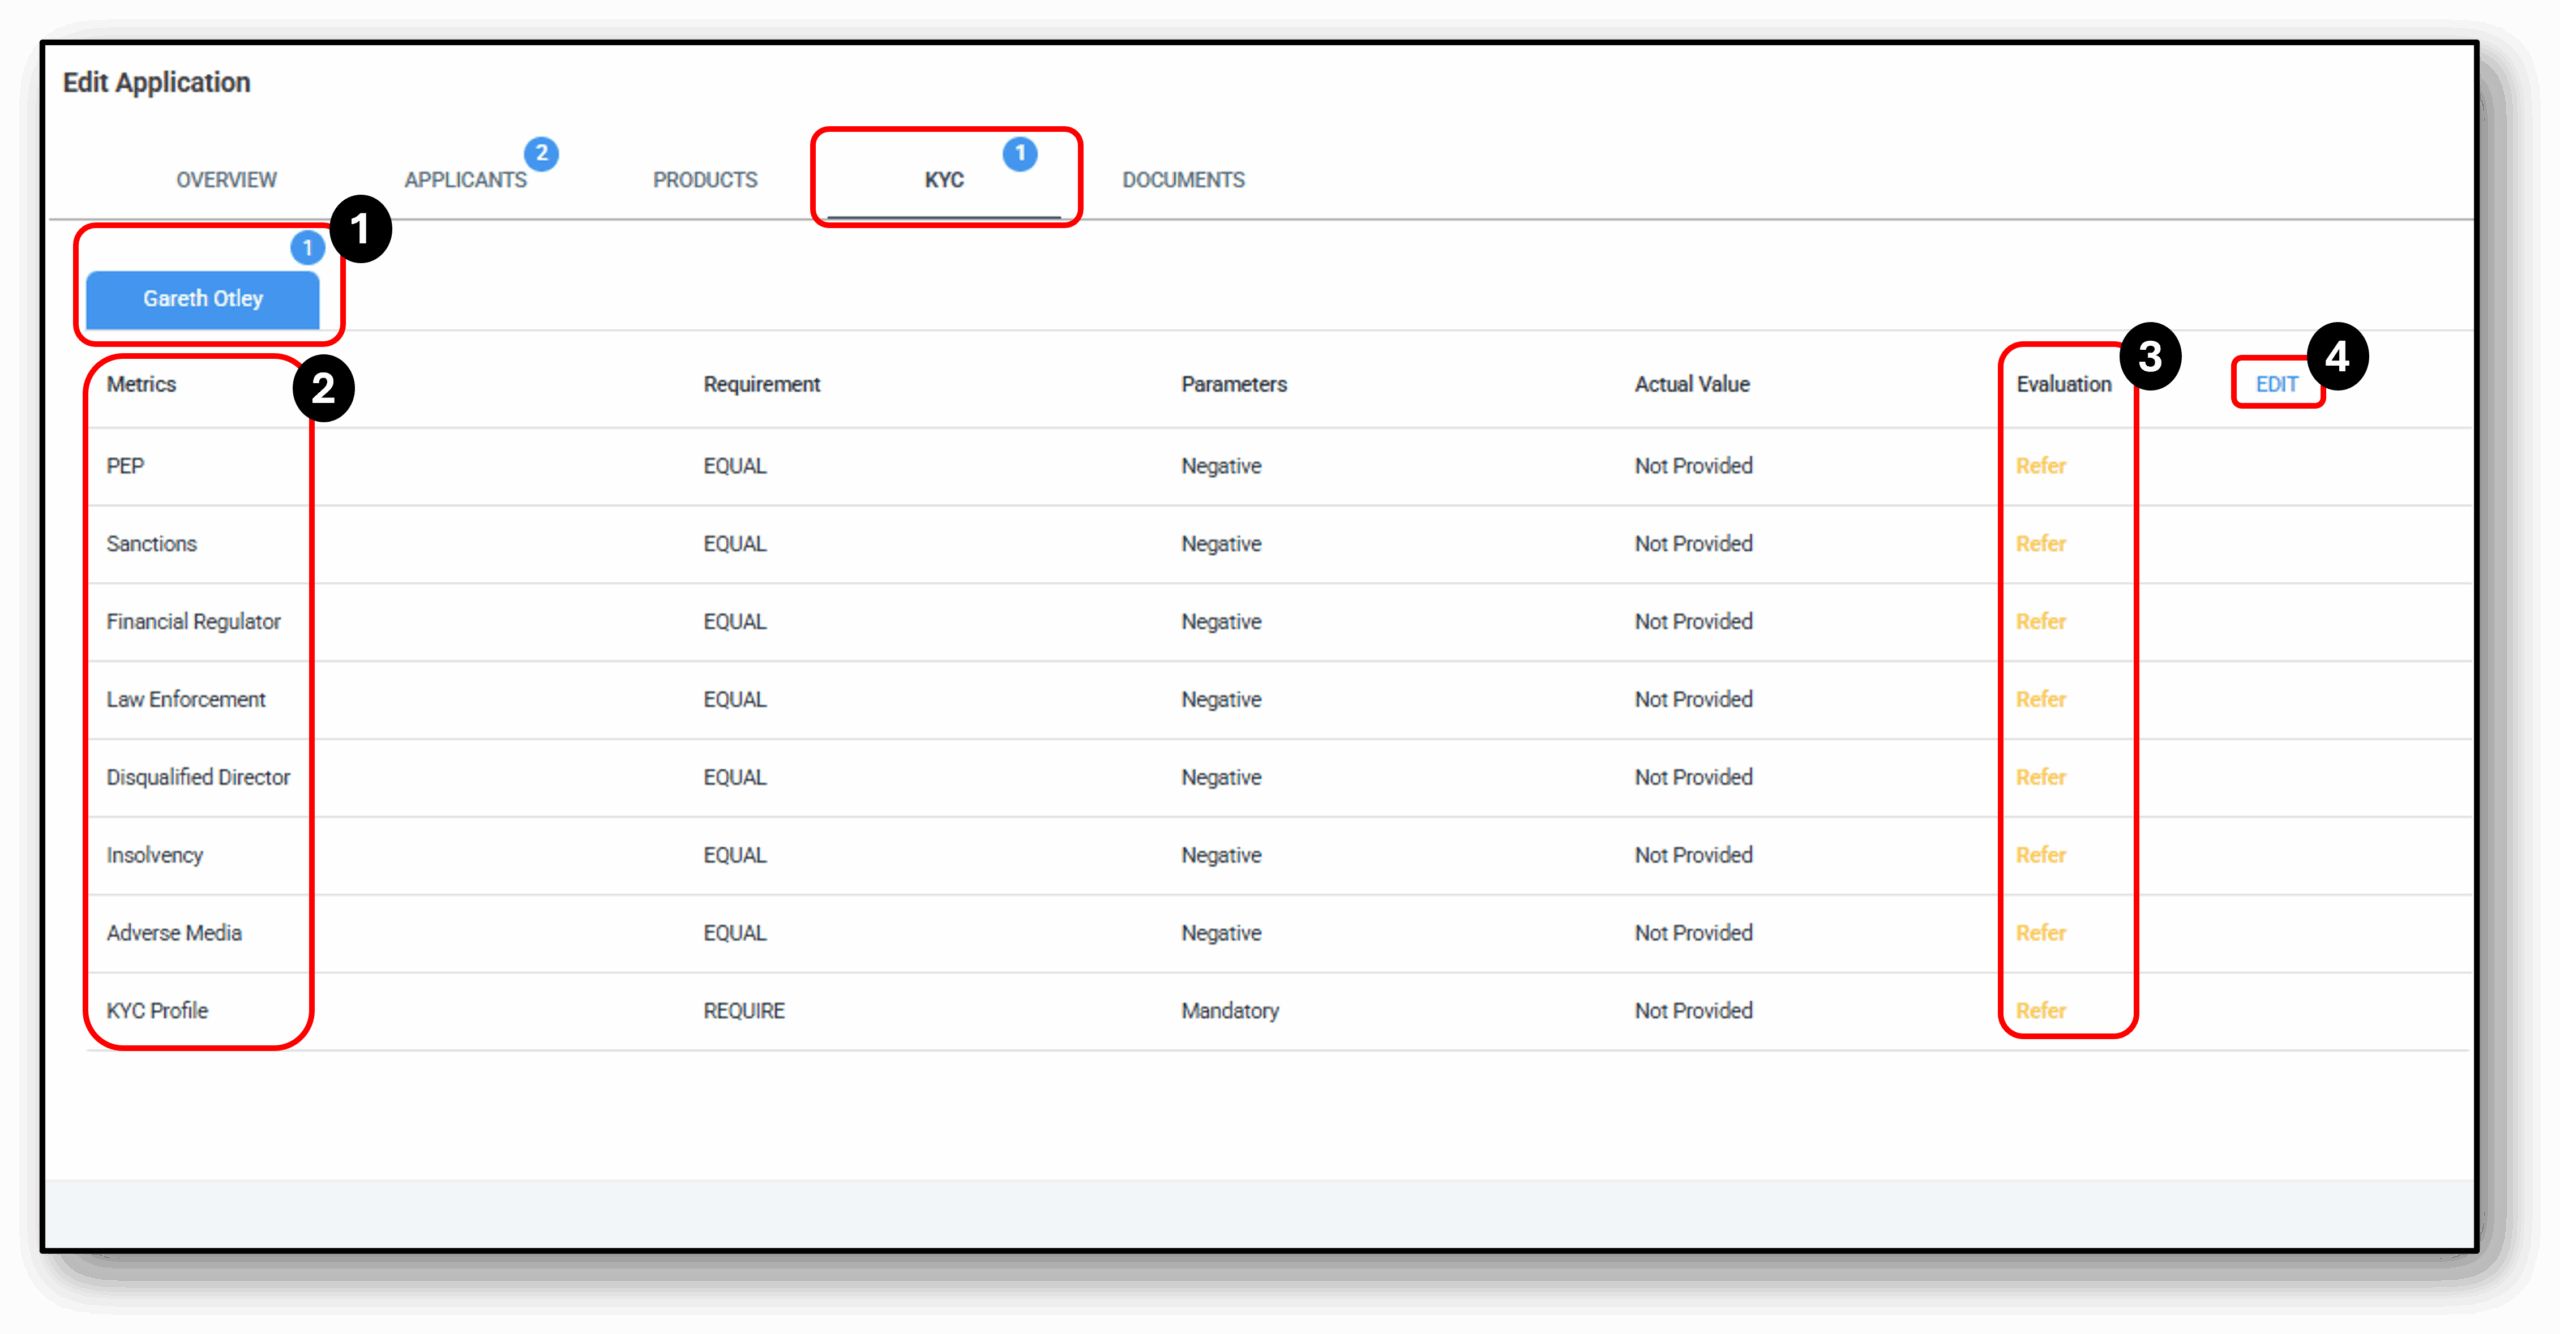Click Refer for Adverse Media
The height and width of the screenshot is (1334, 2560).
coord(2040,932)
